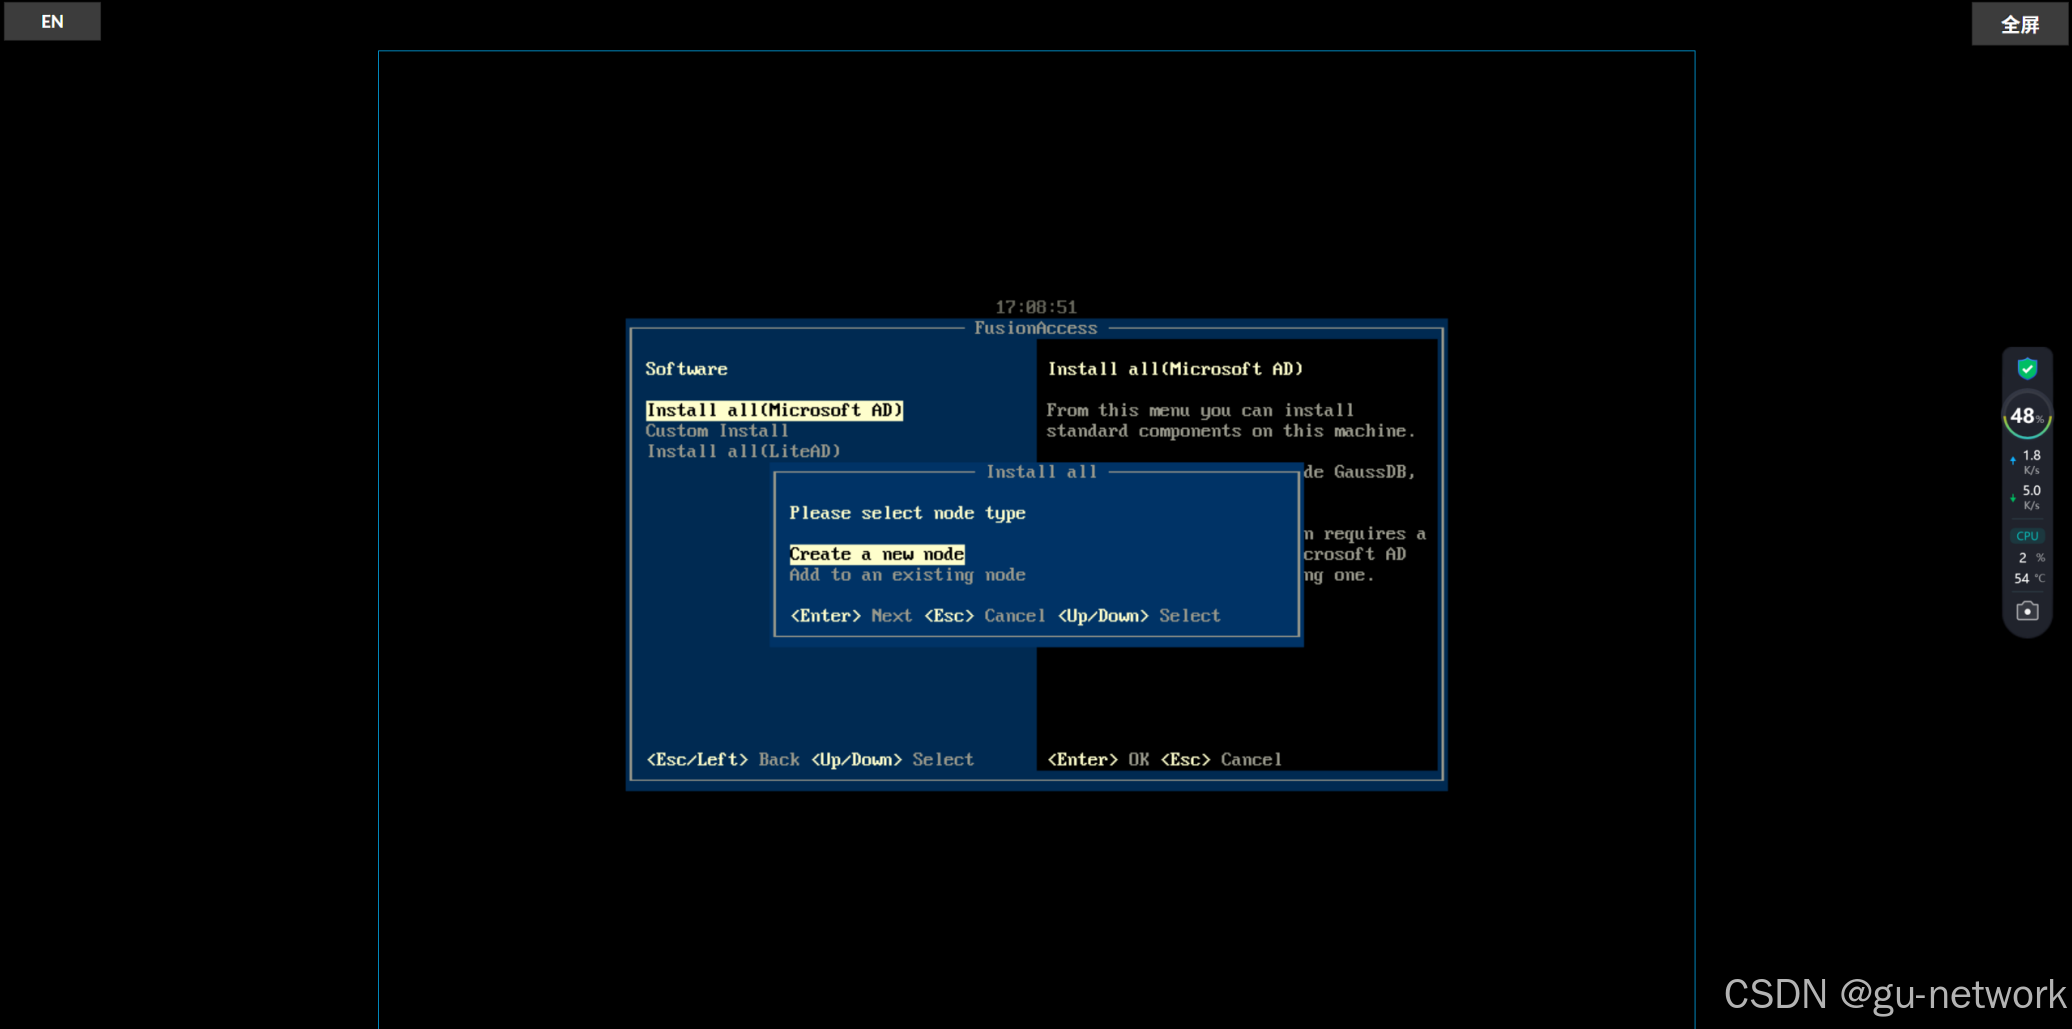Select Custom Install menu entry
2072x1029 pixels.
pos(717,431)
